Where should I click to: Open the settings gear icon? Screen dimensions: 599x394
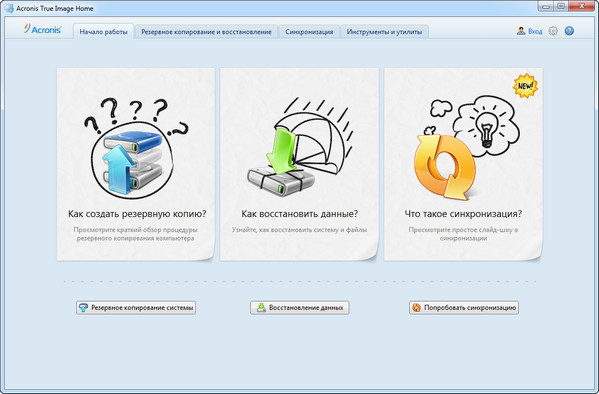[553, 31]
